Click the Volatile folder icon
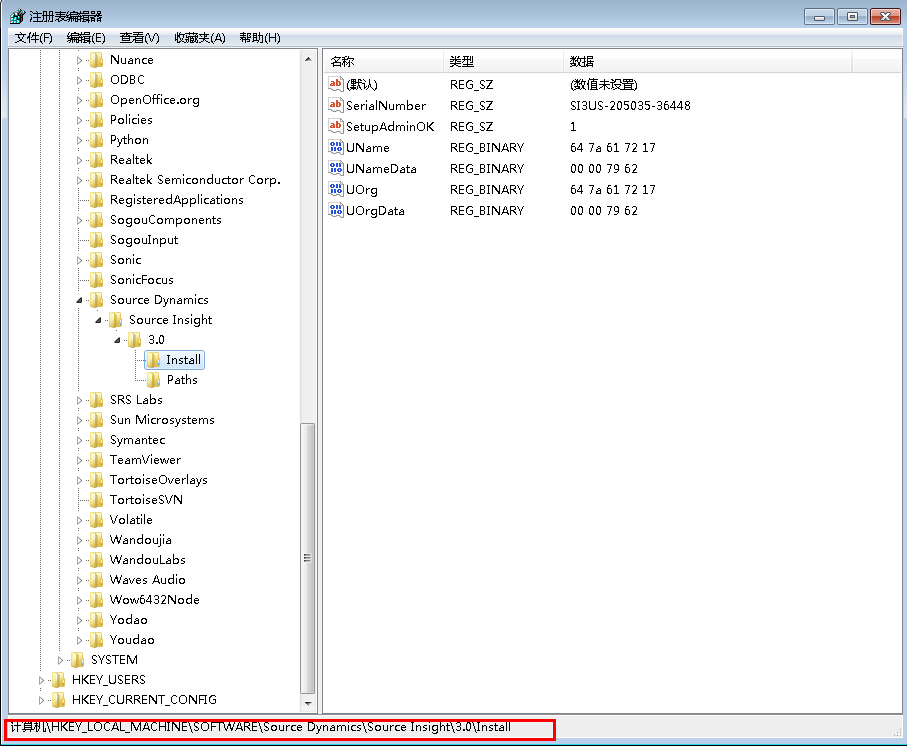 [97, 520]
